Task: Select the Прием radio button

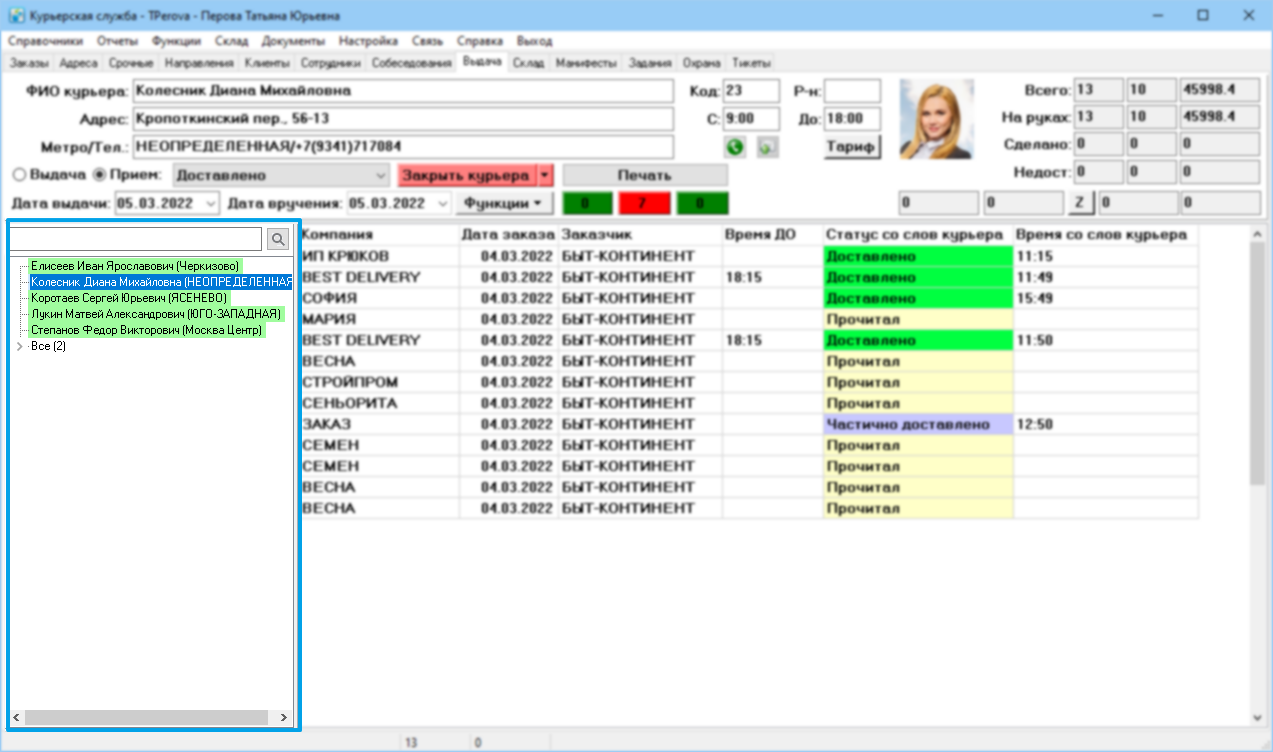Action: tap(99, 175)
